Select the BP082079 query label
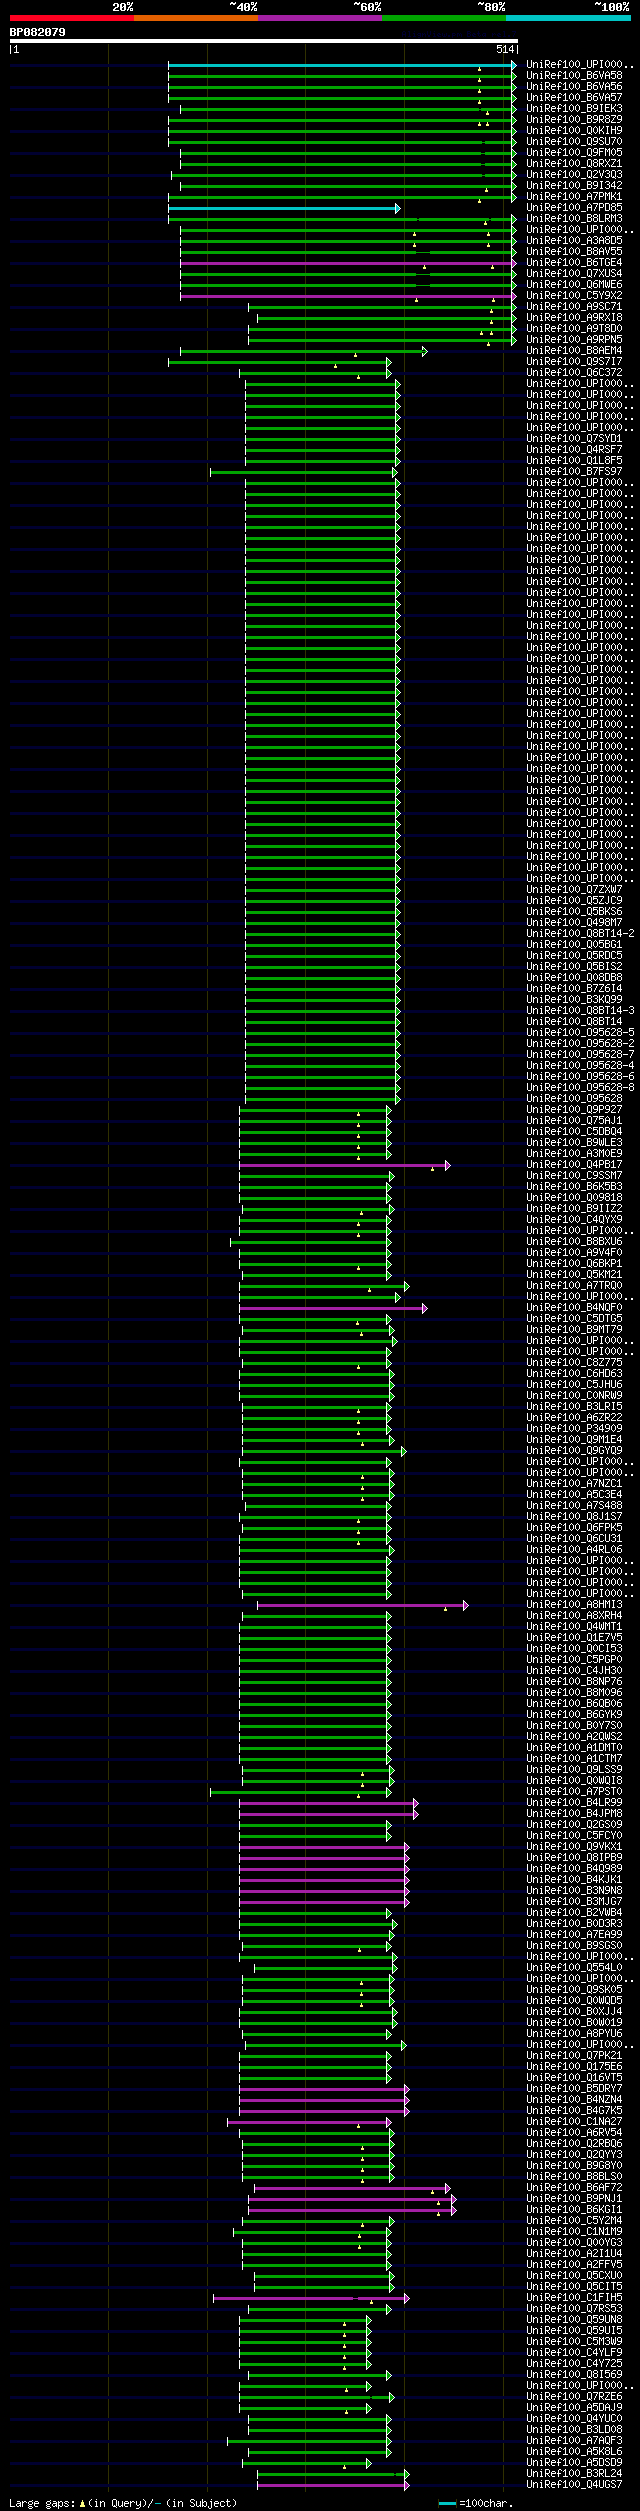Screen dimensions: 640x2511 pyautogui.click(x=38, y=32)
